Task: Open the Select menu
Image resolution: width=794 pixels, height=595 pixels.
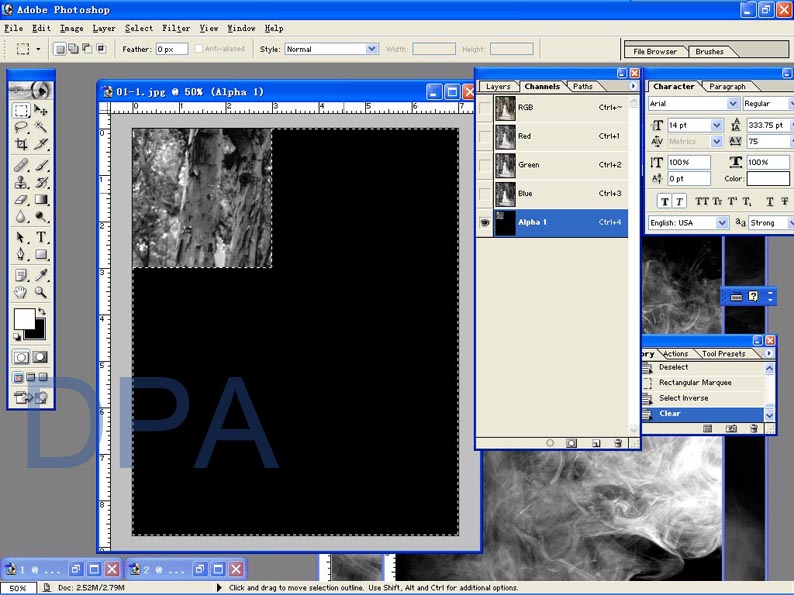Action: coord(139,28)
